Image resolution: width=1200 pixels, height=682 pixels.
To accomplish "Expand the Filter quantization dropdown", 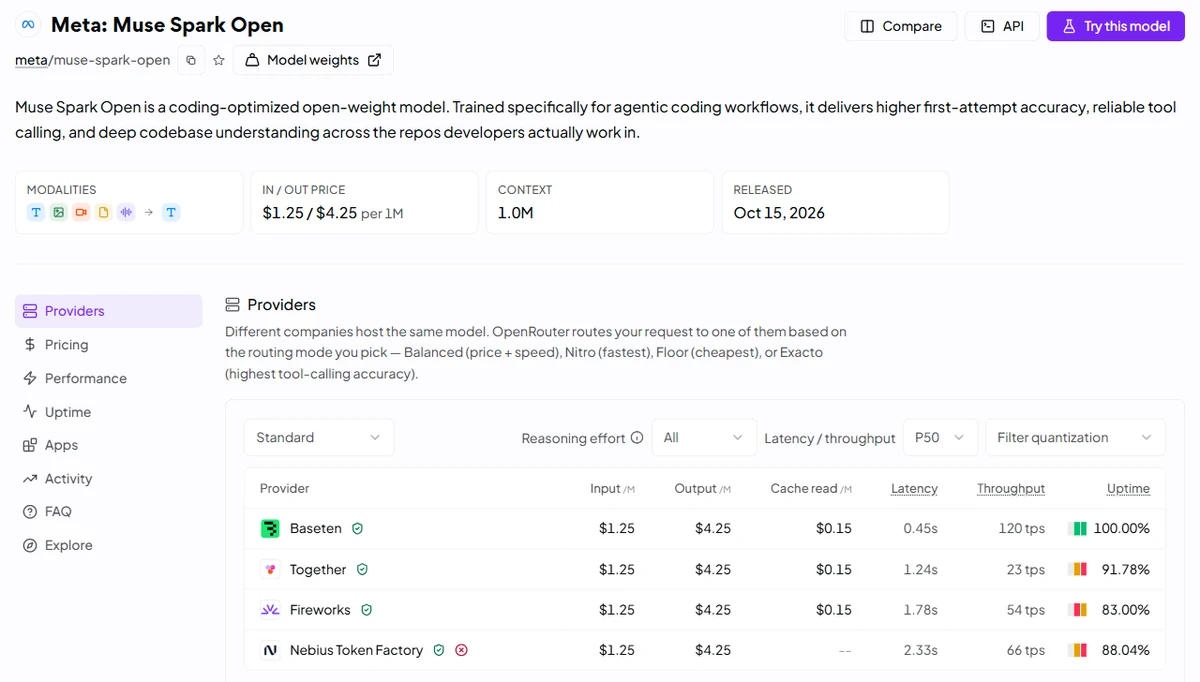I will [1075, 437].
